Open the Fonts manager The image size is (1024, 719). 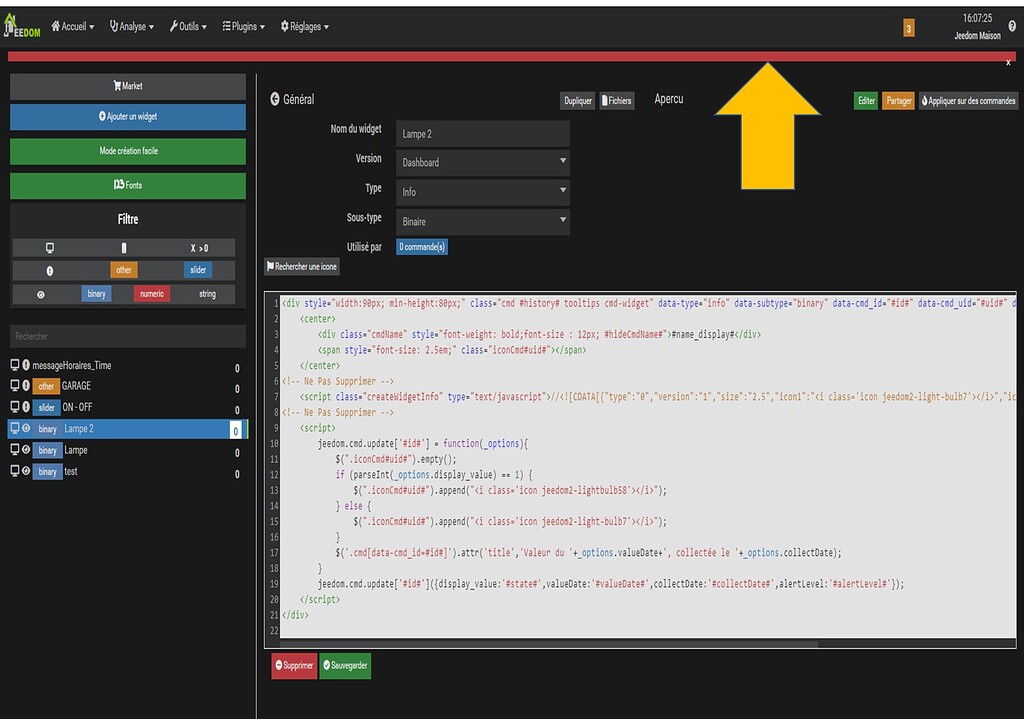click(128, 185)
